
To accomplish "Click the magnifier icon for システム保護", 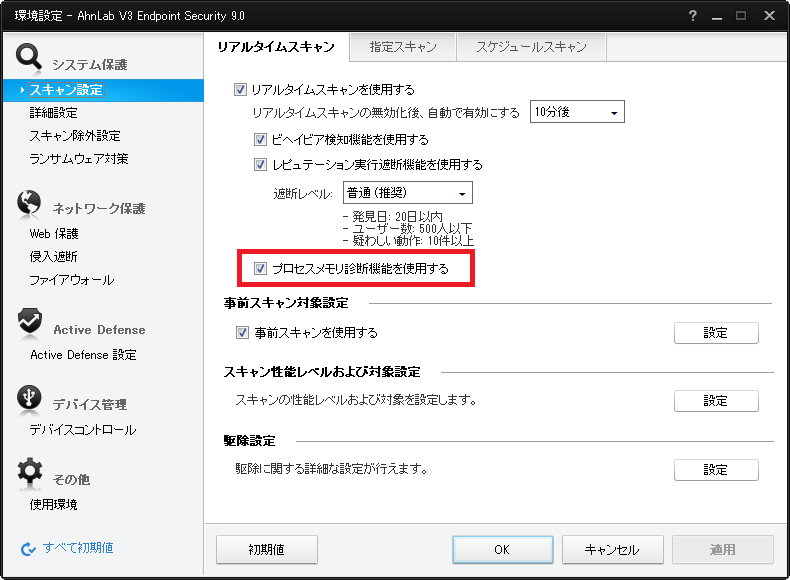I will (28, 56).
